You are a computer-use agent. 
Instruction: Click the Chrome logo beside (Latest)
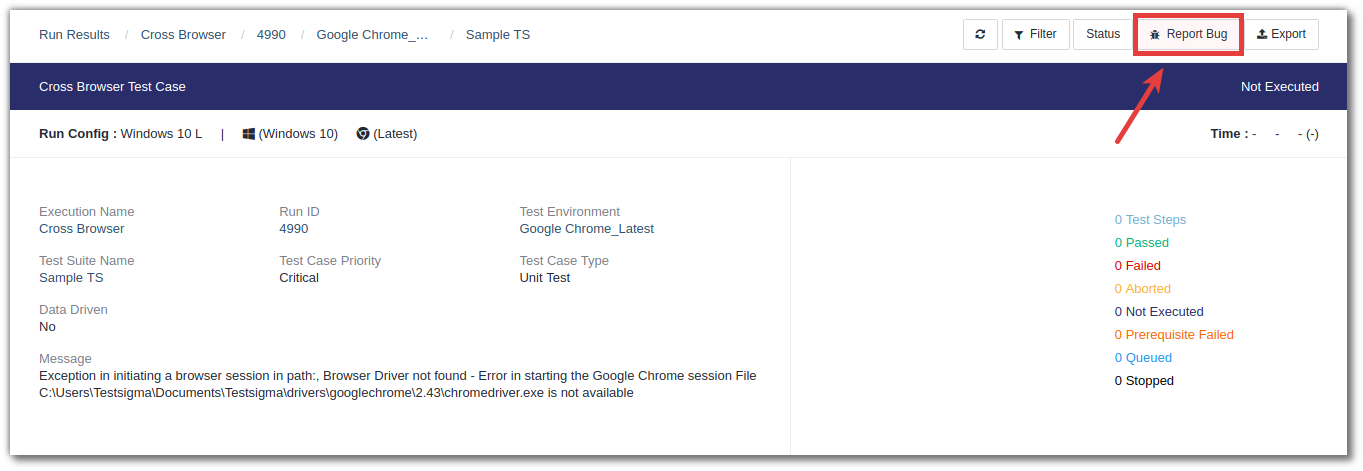[x=363, y=134]
